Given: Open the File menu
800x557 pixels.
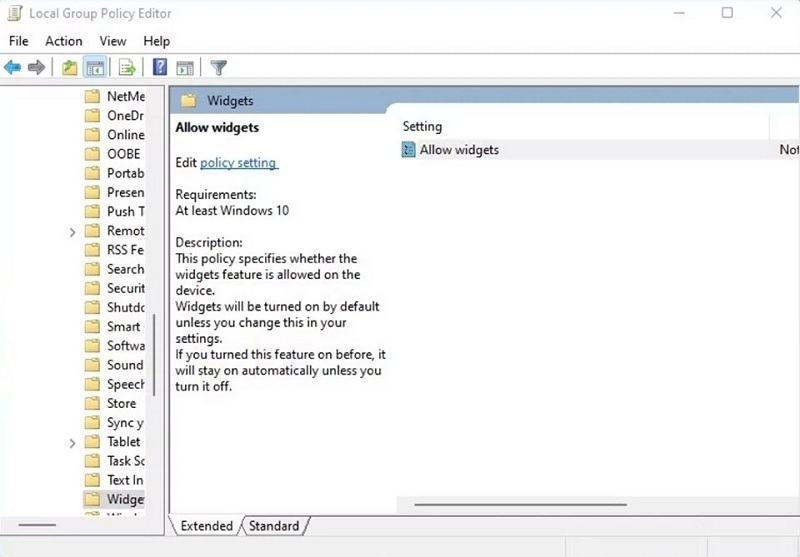Looking at the screenshot, I should pos(19,41).
